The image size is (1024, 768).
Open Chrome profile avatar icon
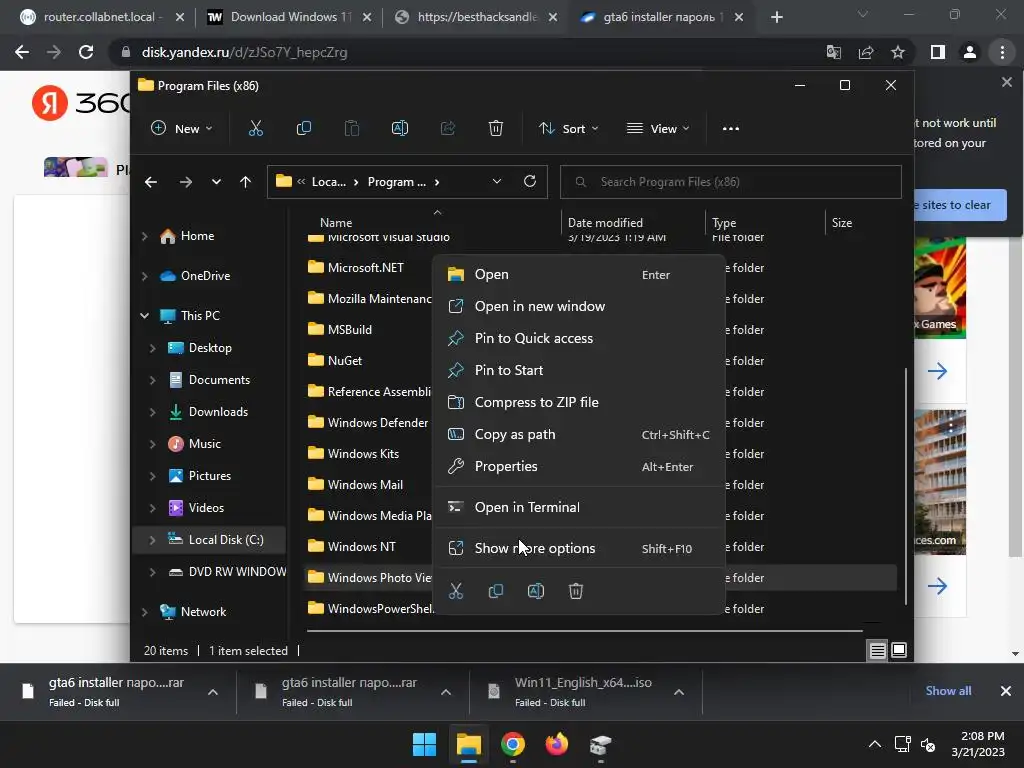970,52
